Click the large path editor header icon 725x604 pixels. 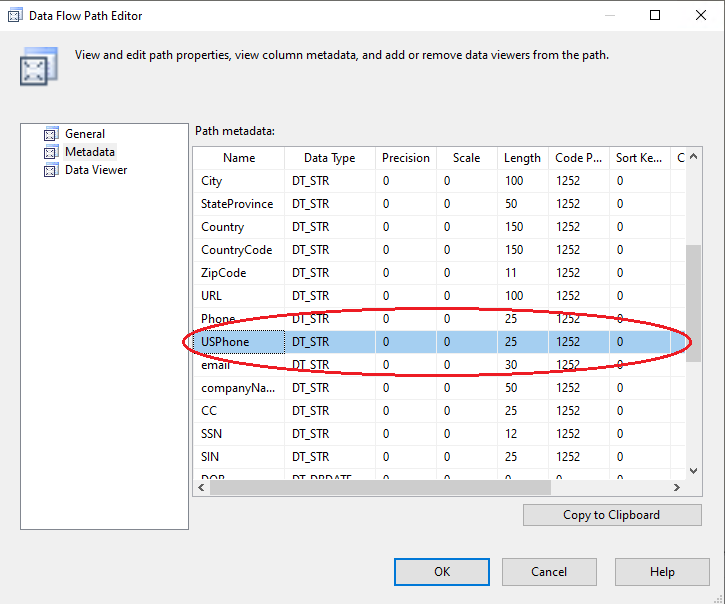click(34, 66)
